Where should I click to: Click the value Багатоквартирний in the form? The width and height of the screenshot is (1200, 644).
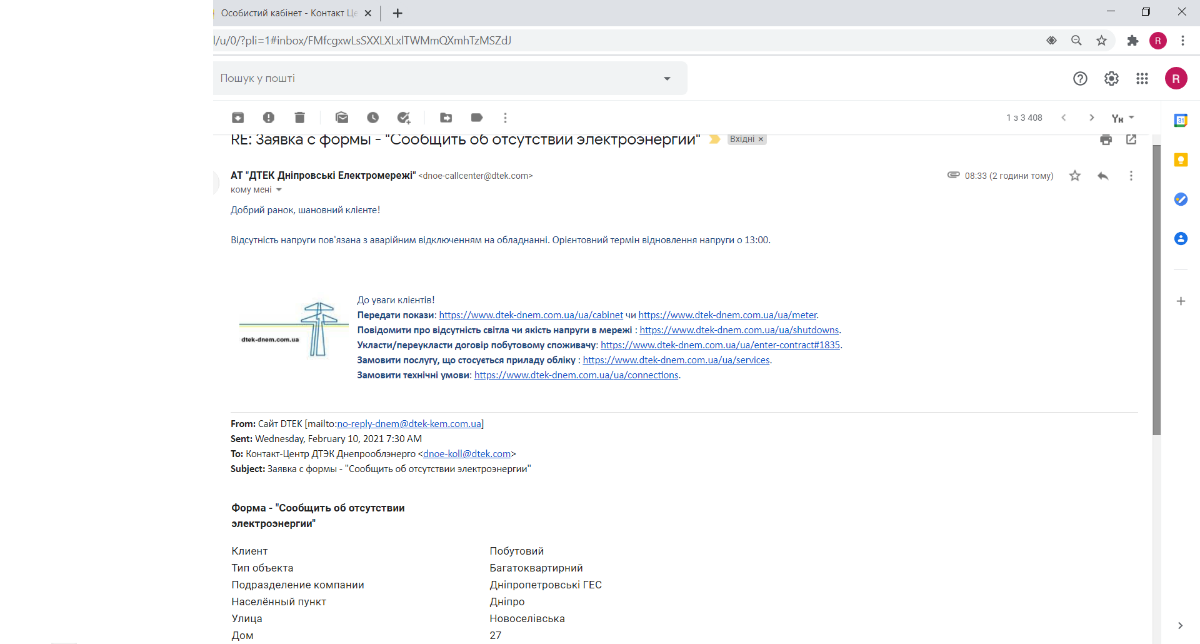pyautogui.click(x=536, y=568)
